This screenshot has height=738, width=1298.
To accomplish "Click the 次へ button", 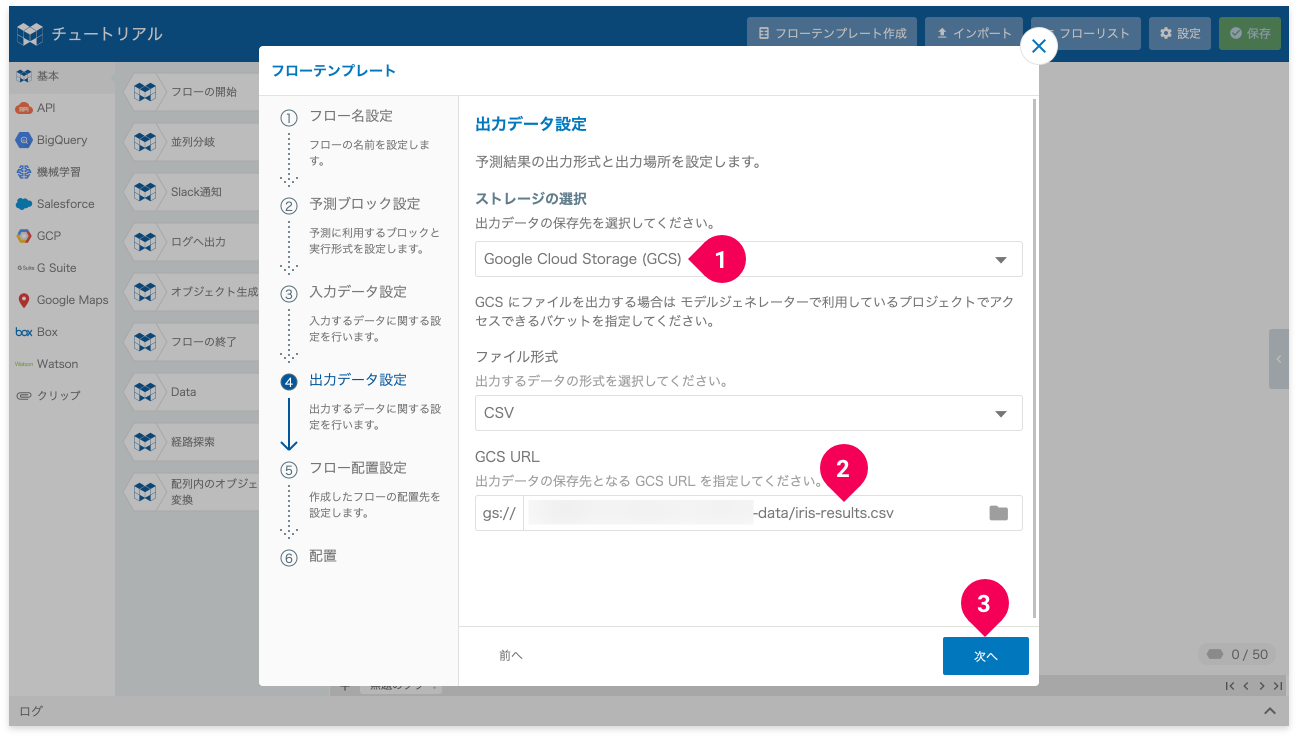I will coord(985,656).
